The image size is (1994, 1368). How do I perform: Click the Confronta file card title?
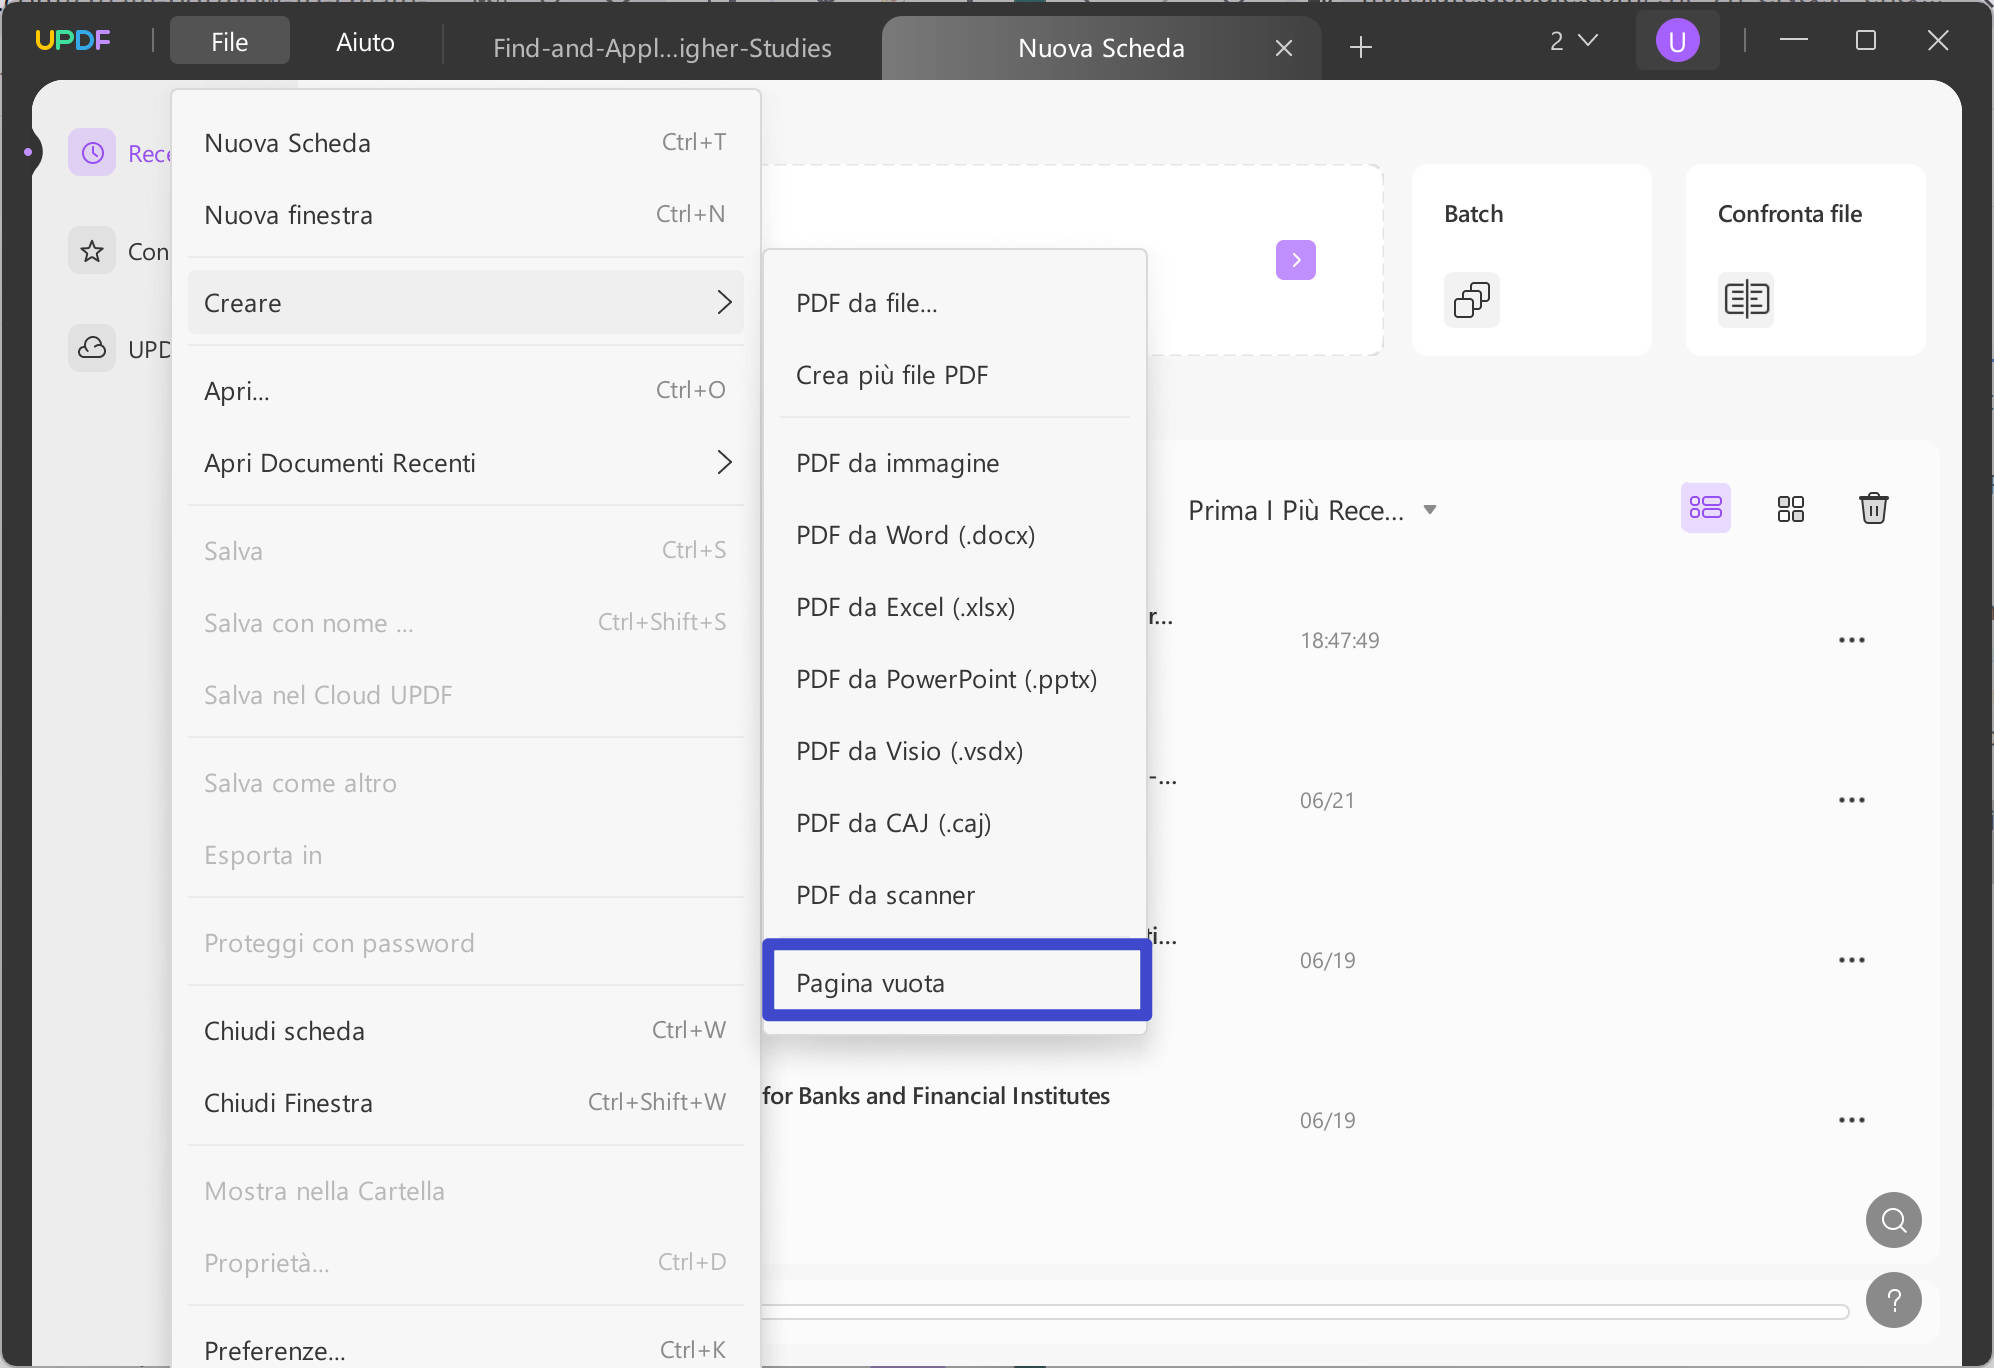pos(1789,214)
